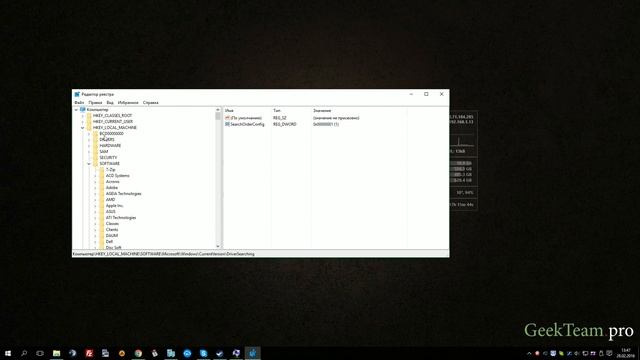The height and width of the screenshot is (360, 640).
Task: Select the Компьютер computer icon
Action: pyautogui.click(x=83, y=110)
